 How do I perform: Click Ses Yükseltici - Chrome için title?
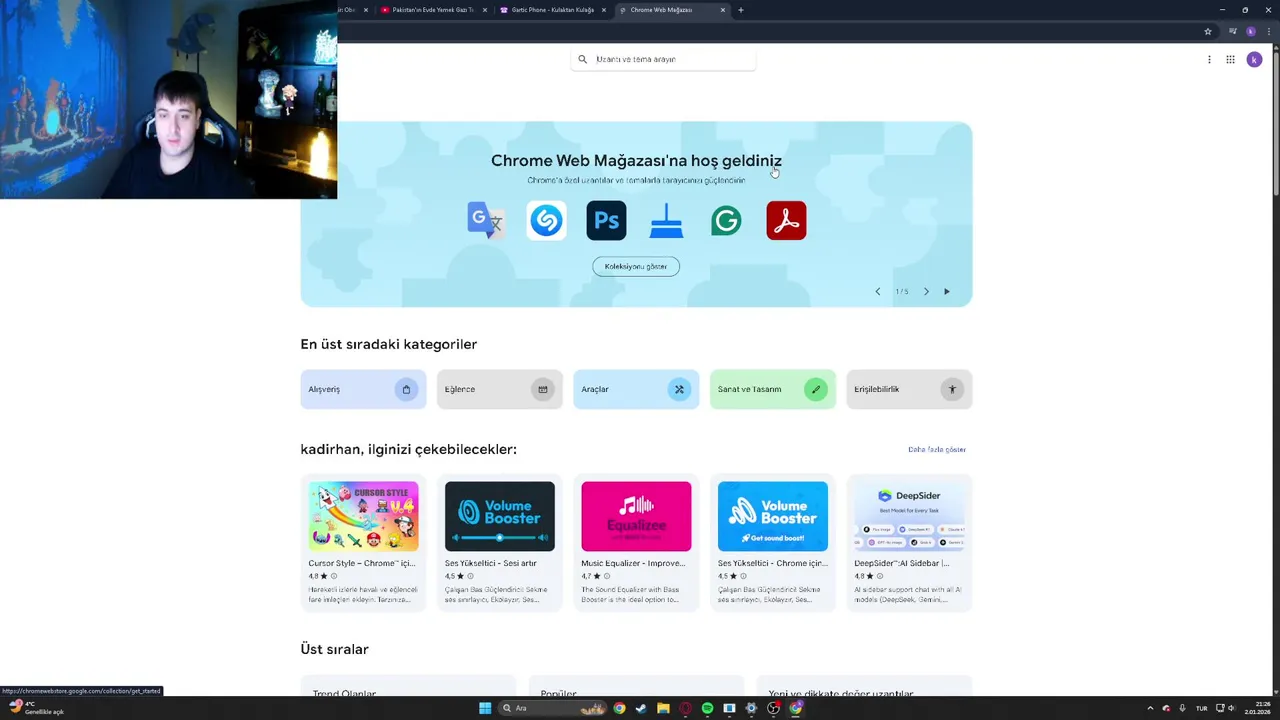point(772,563)
